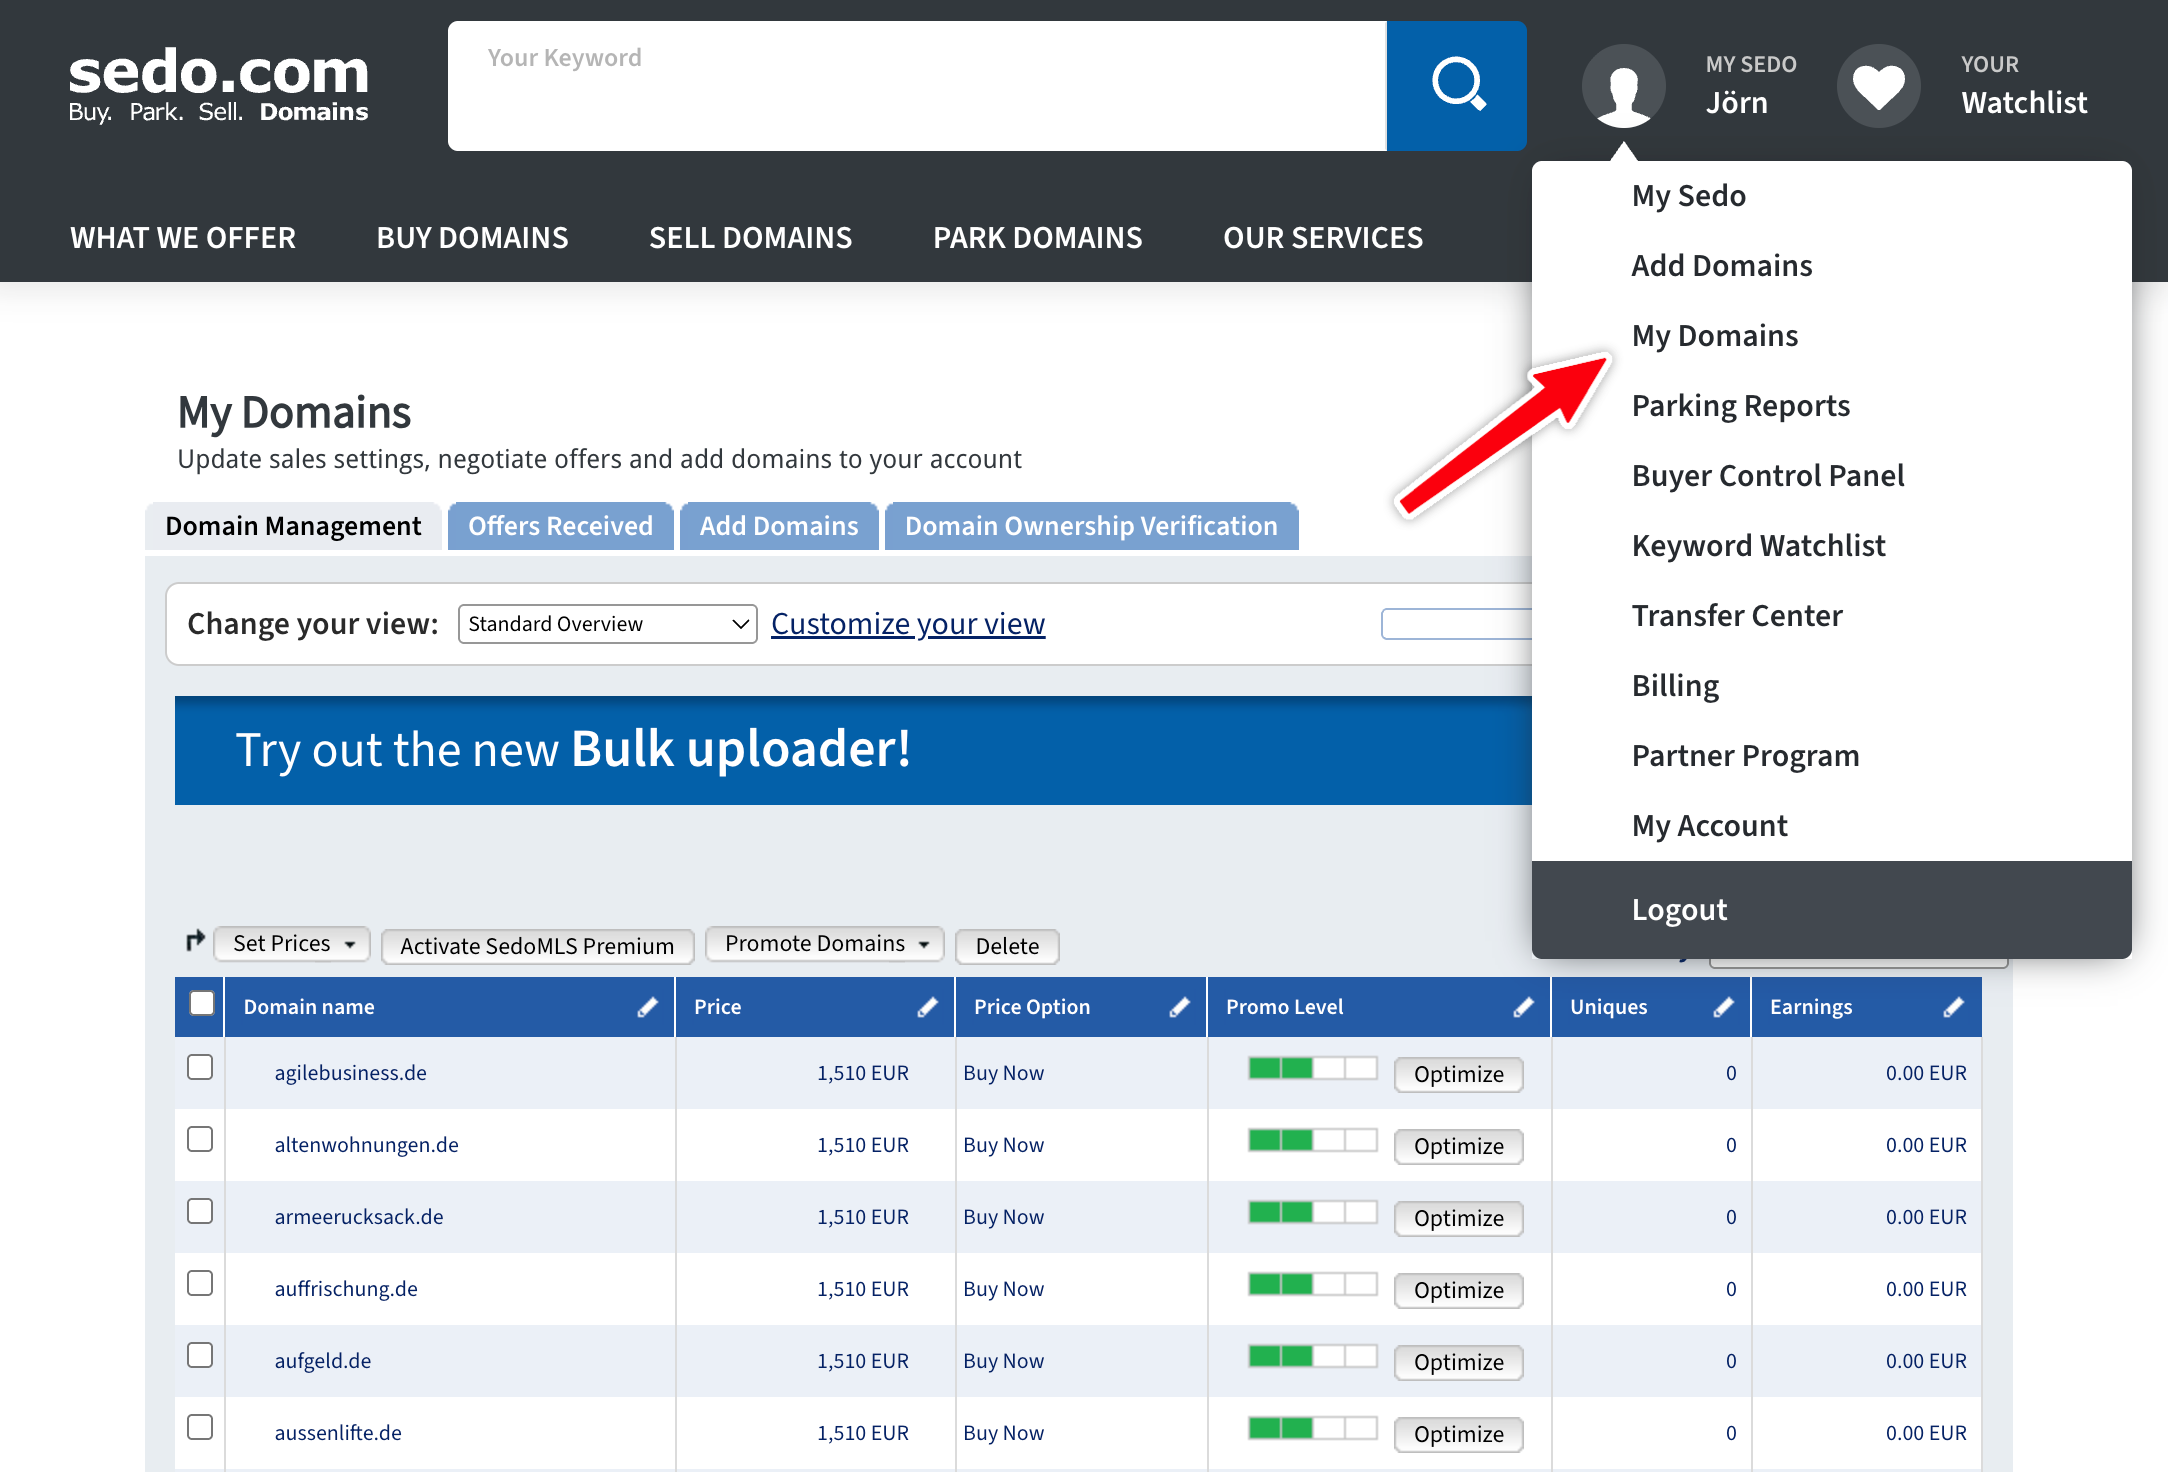Edit the Domain name column pencil
2168x1472 pixels.
(648, 1007)
